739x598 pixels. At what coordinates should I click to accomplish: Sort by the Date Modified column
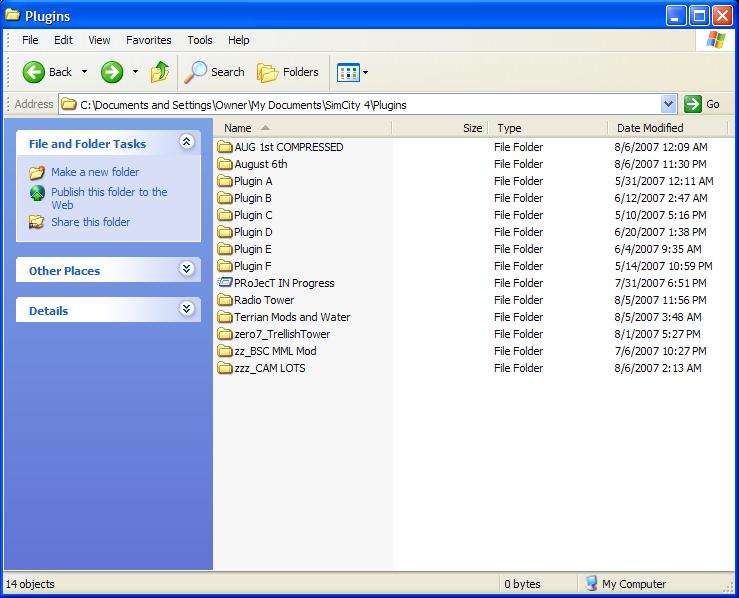(x=650, y=128)
